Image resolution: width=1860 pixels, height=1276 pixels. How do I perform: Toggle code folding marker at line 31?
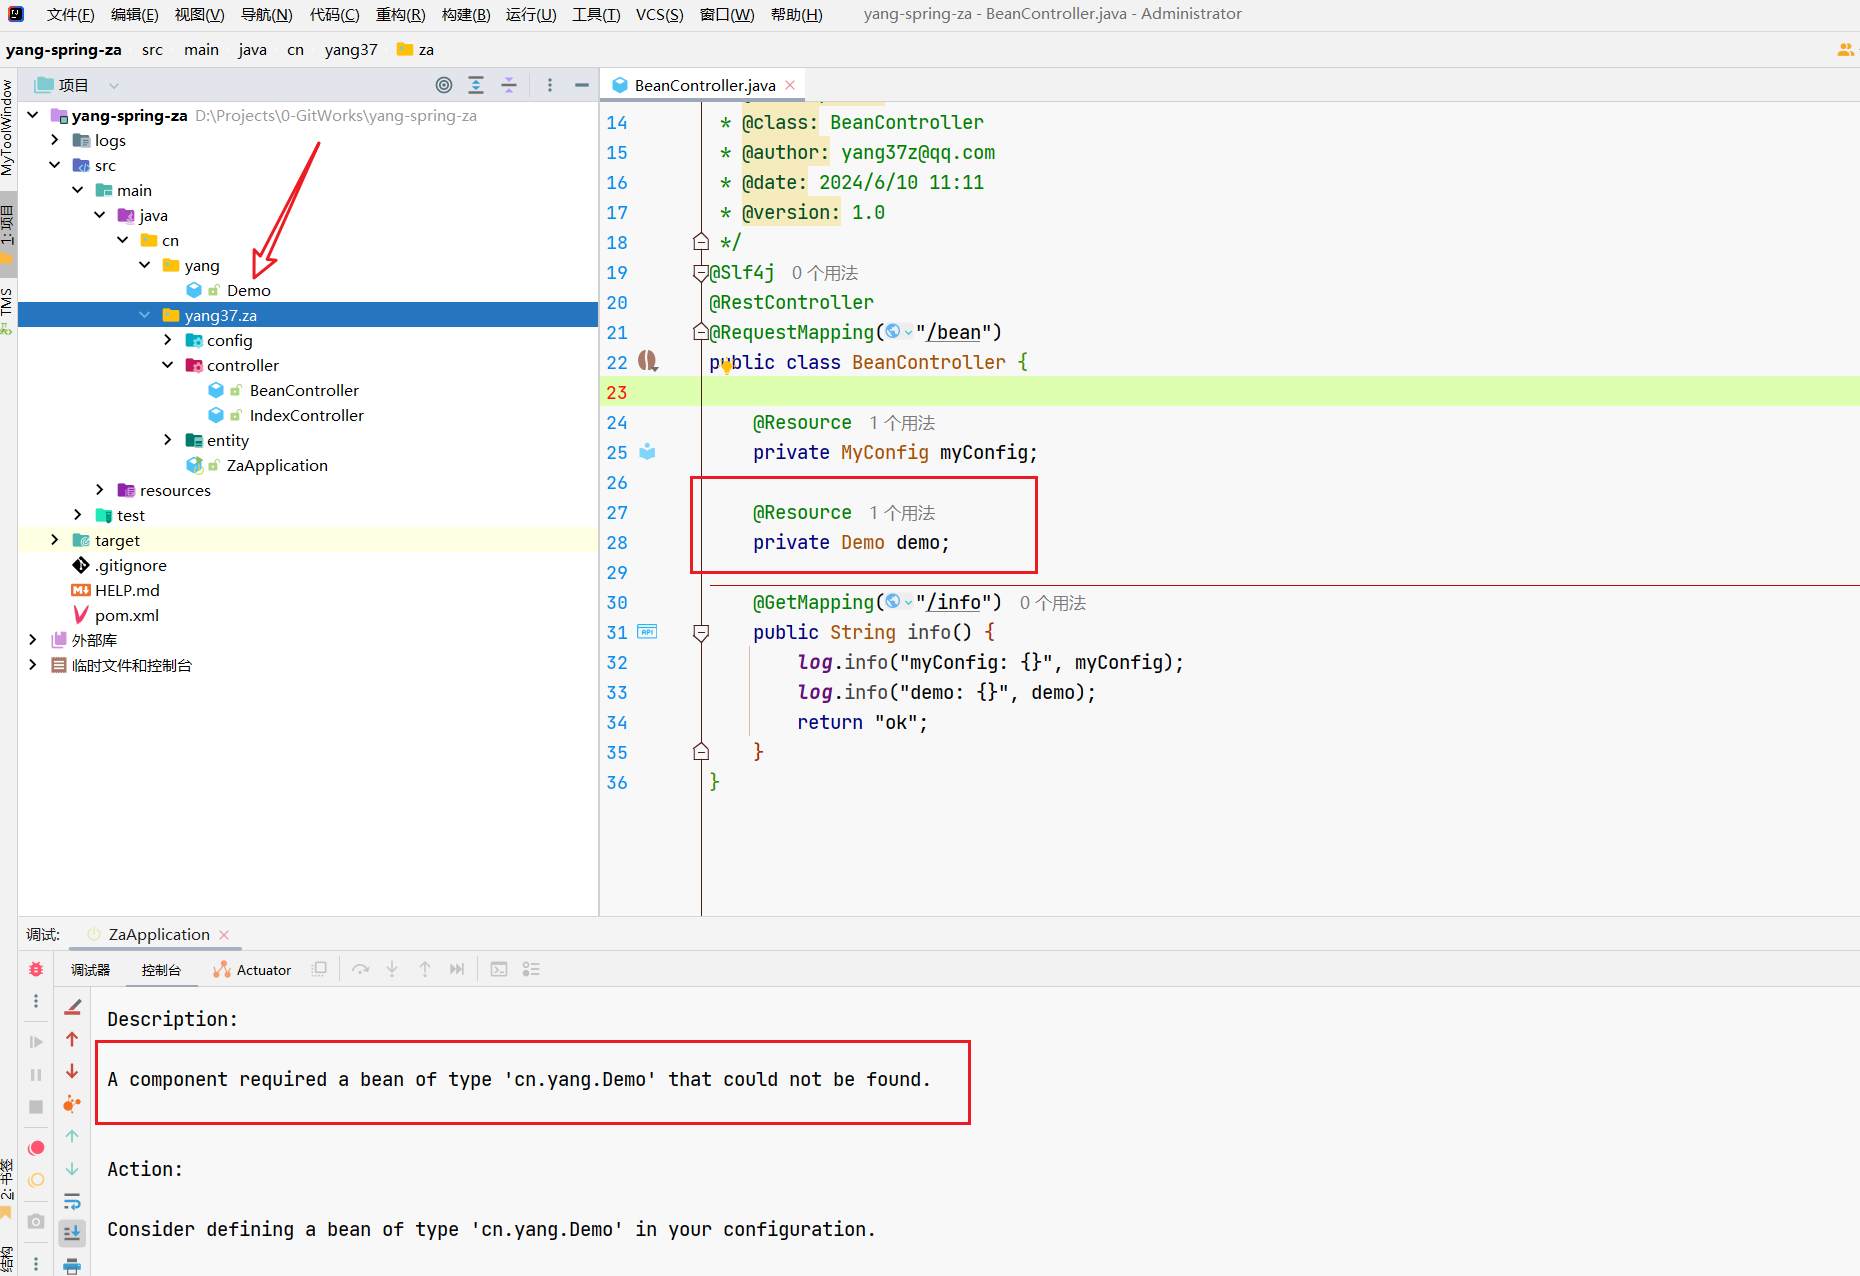(701, 632)
